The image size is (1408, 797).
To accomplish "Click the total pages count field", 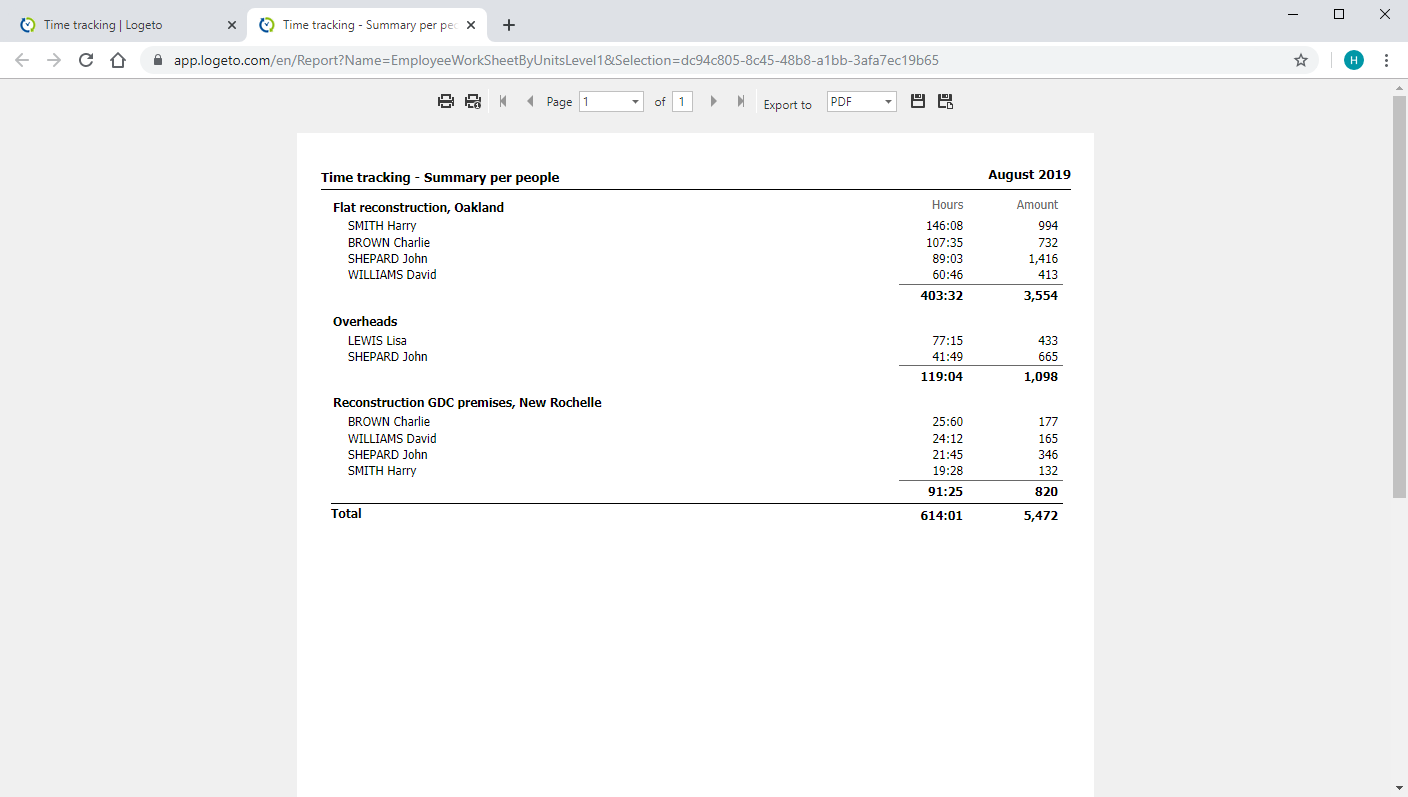I will point(682,101).
